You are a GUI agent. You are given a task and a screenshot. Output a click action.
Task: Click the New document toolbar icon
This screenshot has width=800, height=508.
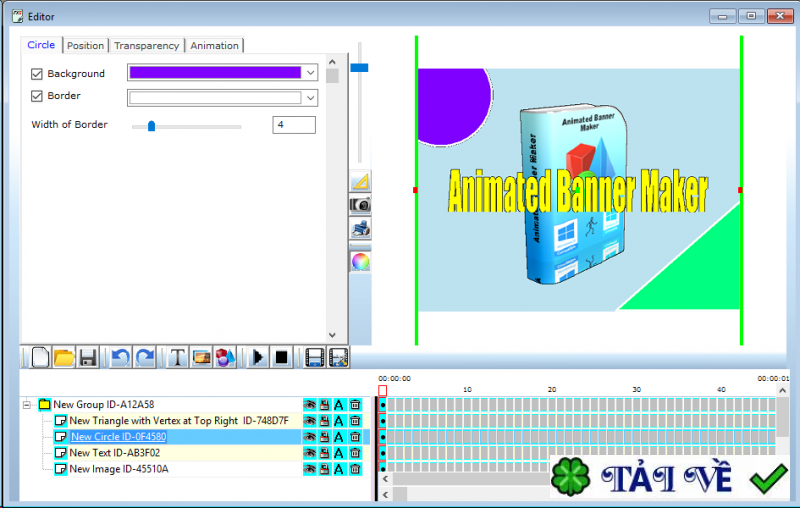click(x=40, y=358)
